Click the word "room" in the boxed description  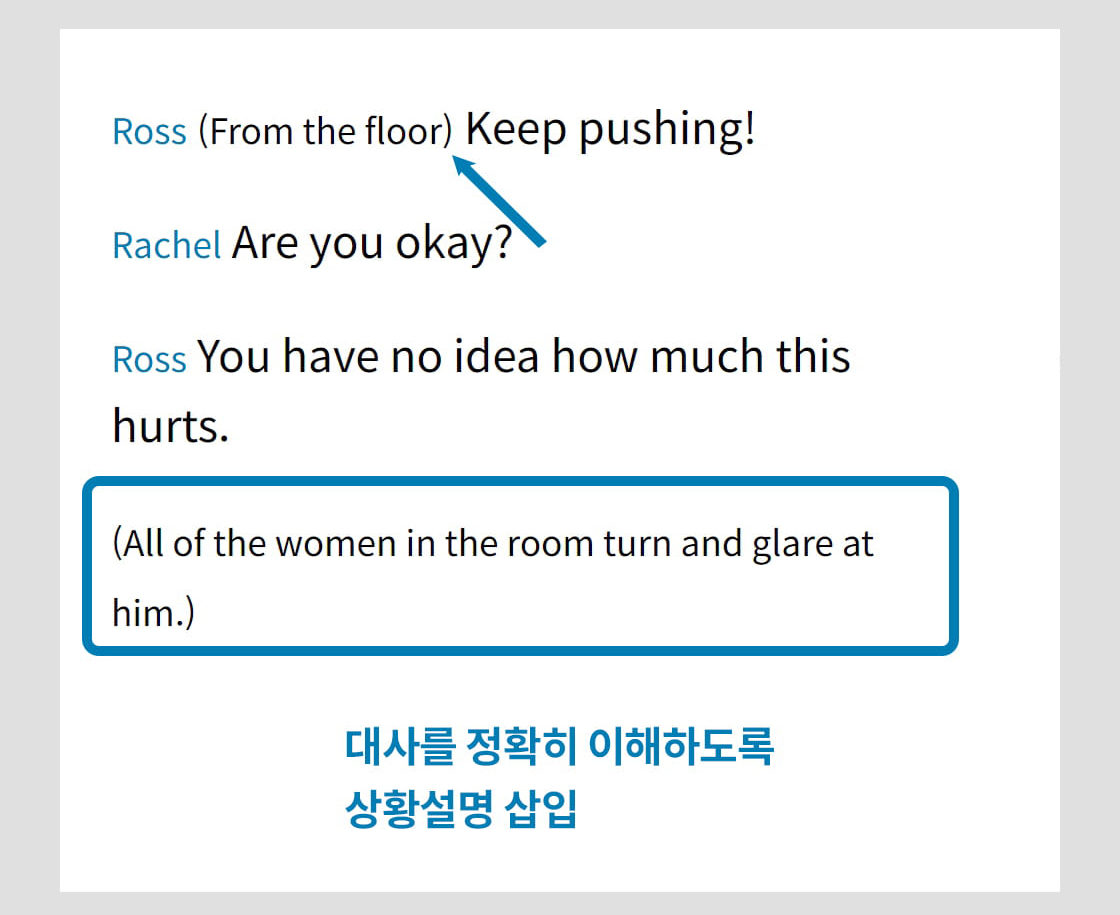coord(551,545)
